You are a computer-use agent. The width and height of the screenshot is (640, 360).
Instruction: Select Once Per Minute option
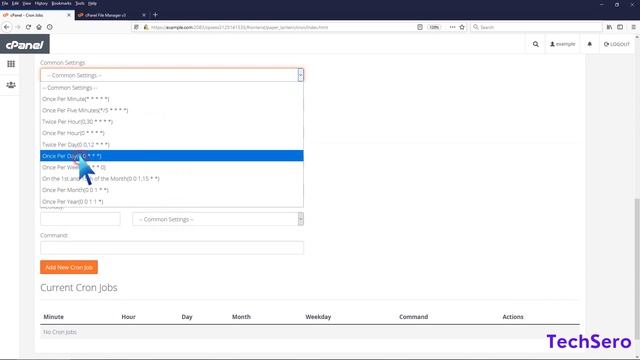tap(172, 99)
